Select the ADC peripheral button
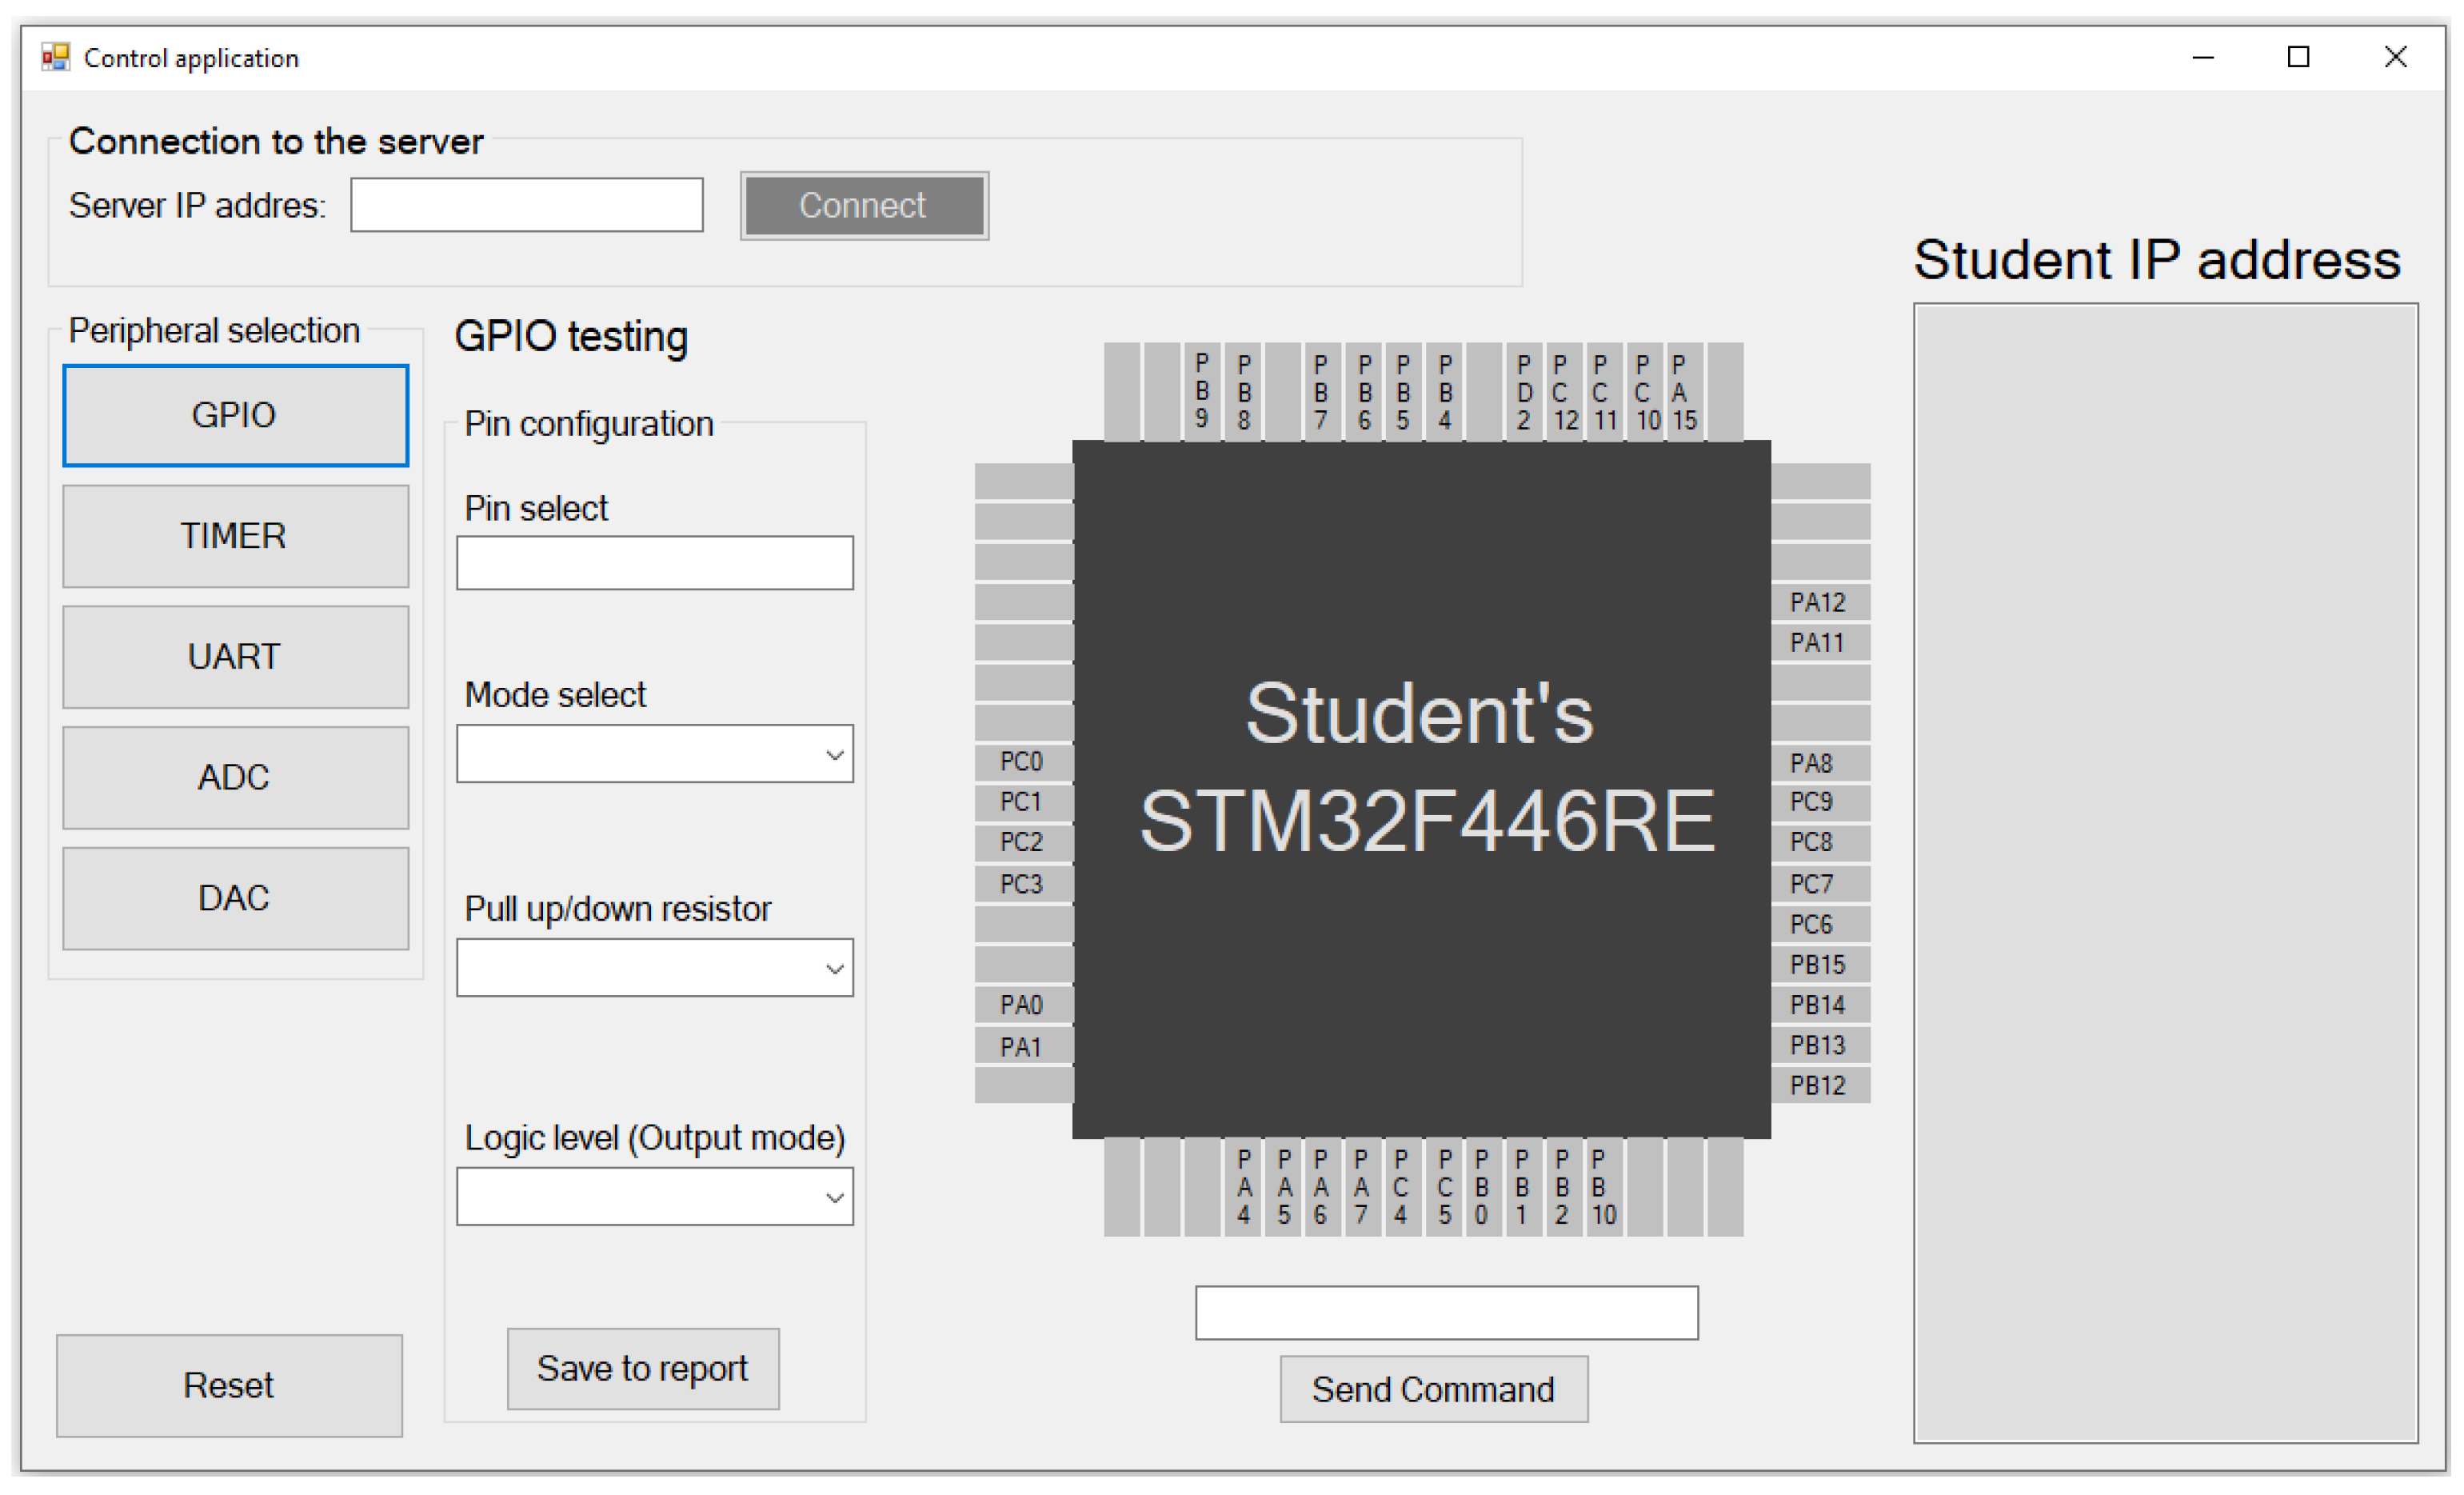Screen dimensions: 2464x1495 click(235, 778)
